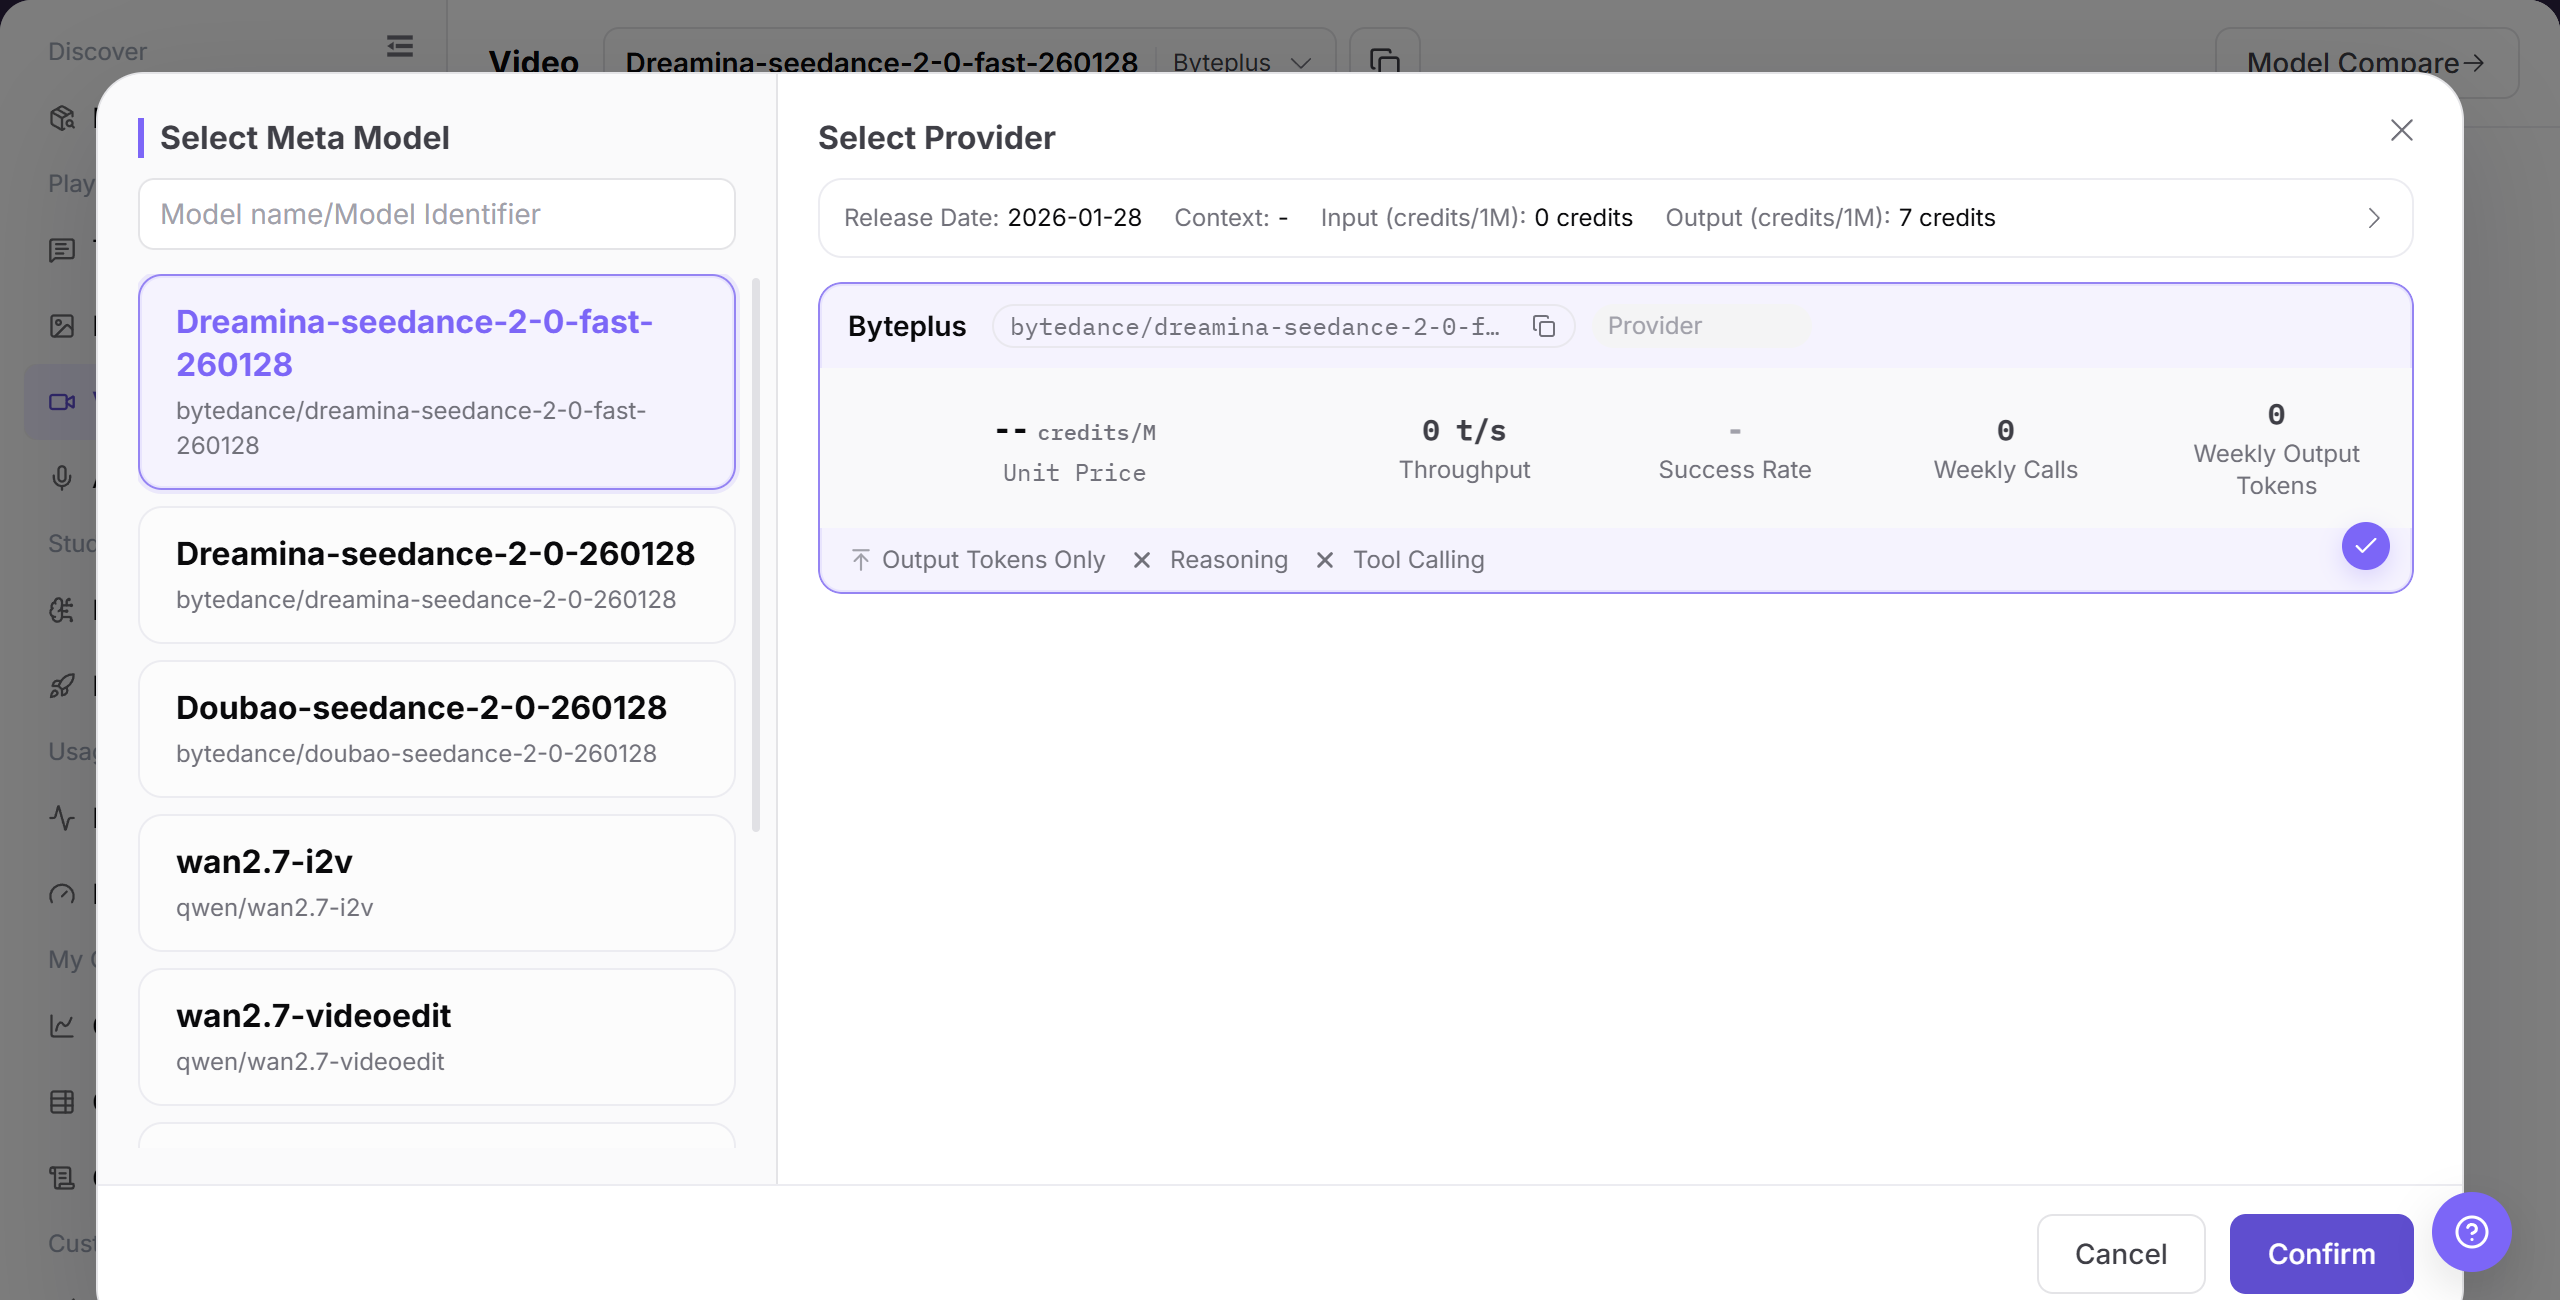Collapse the sidebar with the hamburger icon
The height and width of the screenshot is (1300, 2560).
(400, 46)
